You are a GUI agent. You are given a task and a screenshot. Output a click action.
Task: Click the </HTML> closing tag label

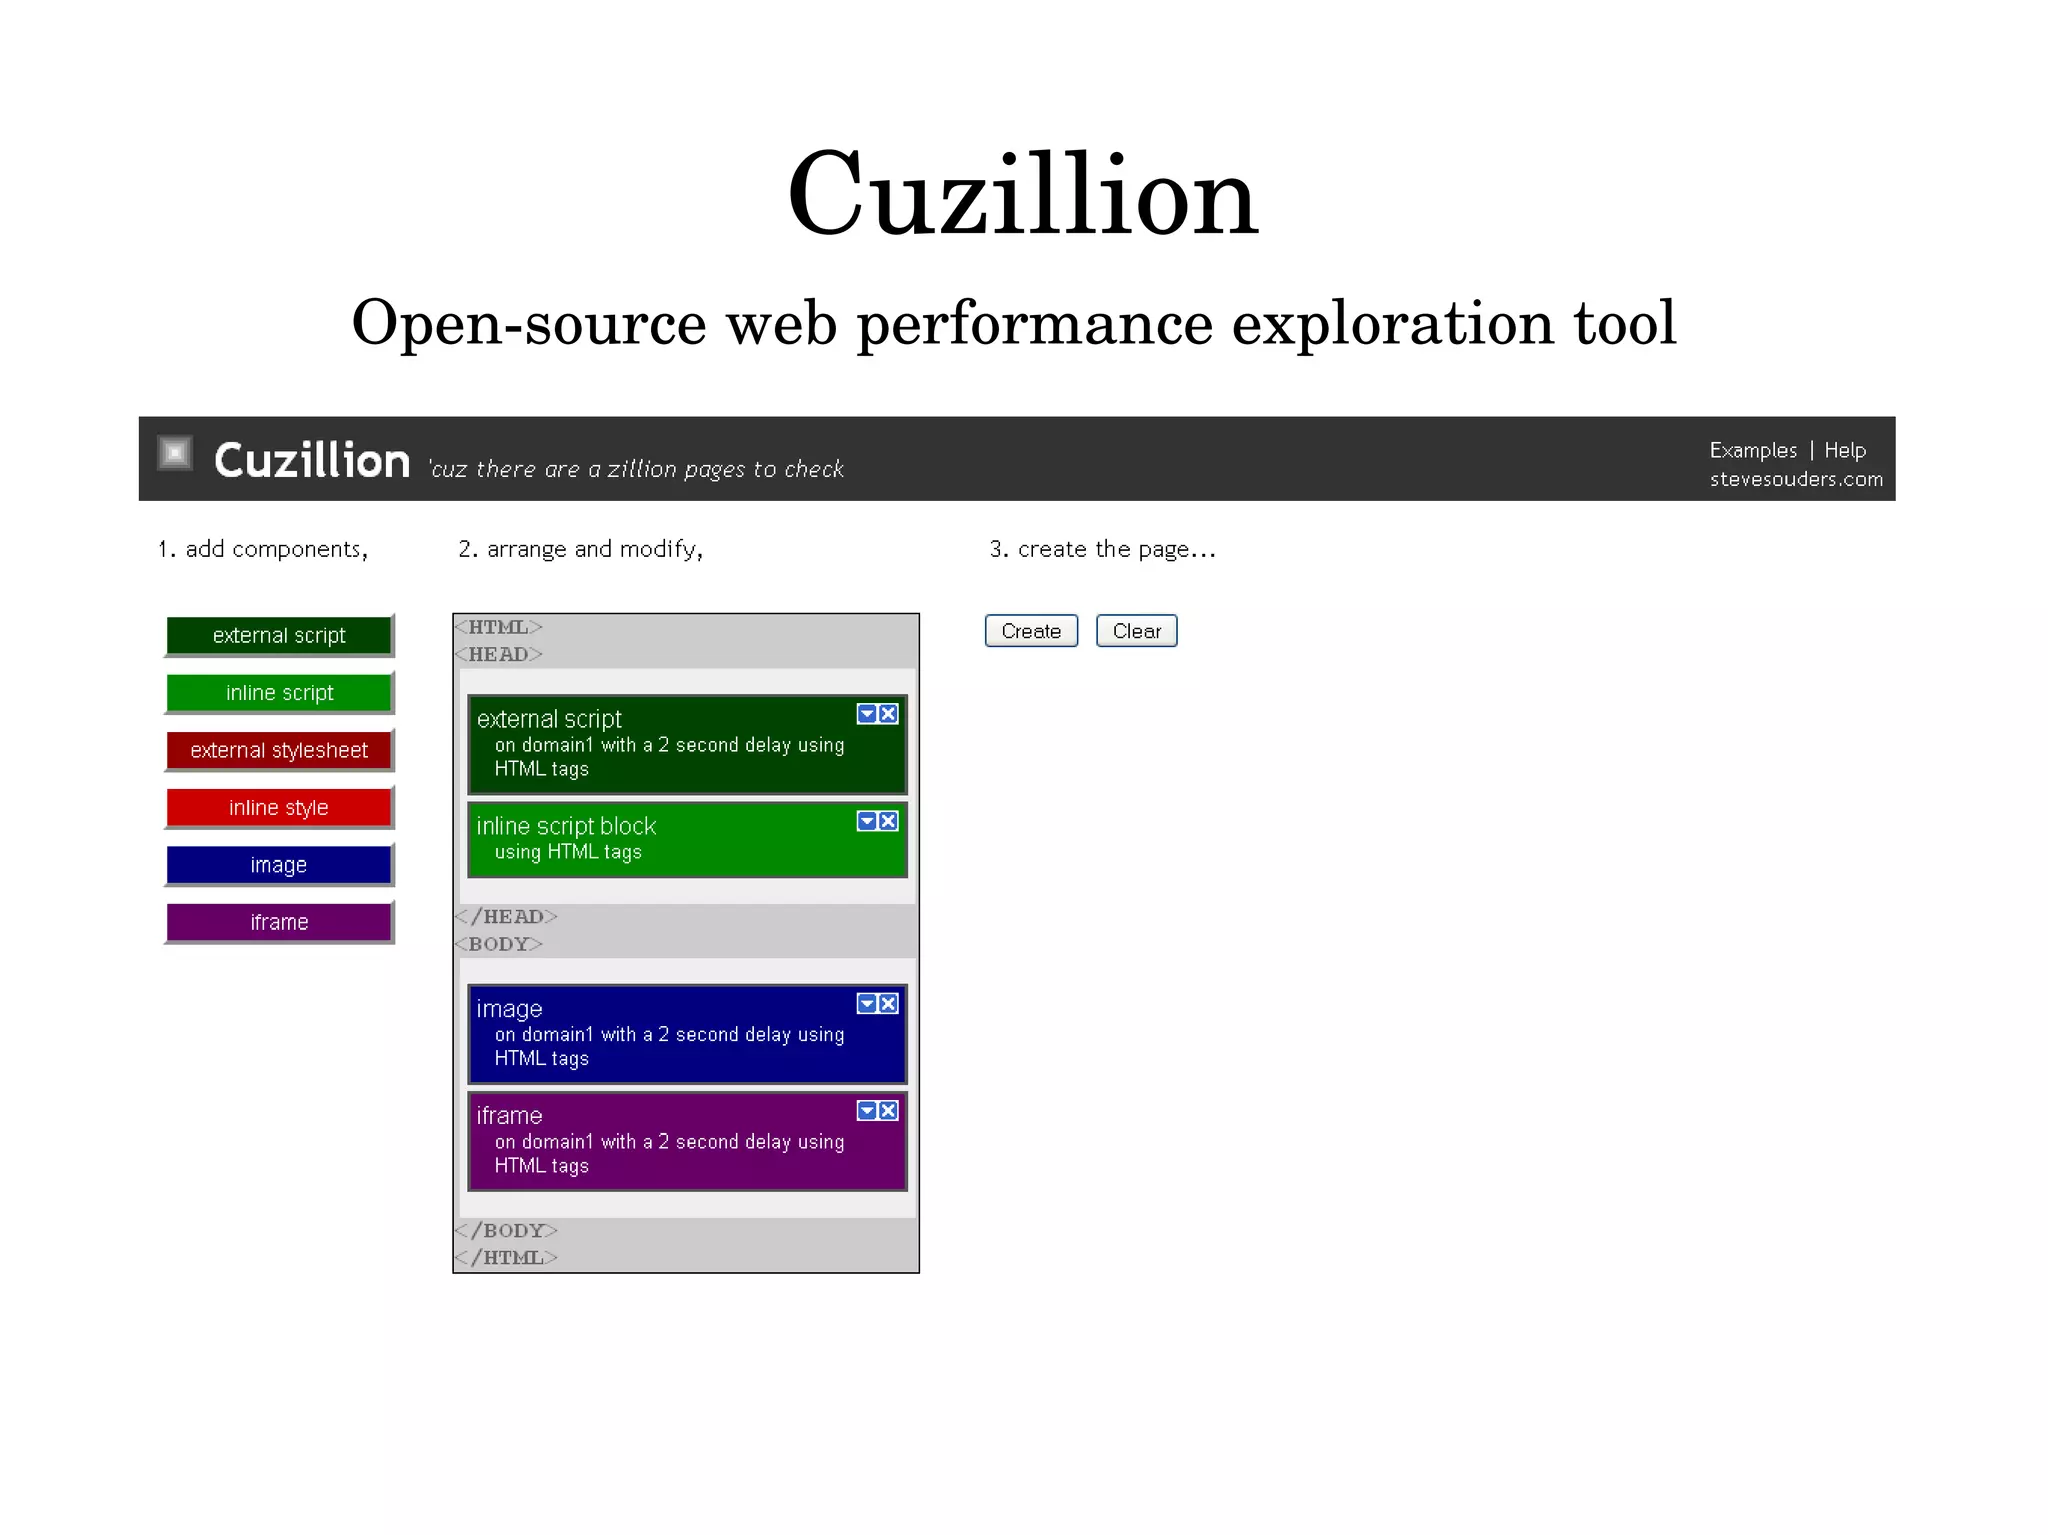[506, 1257]
